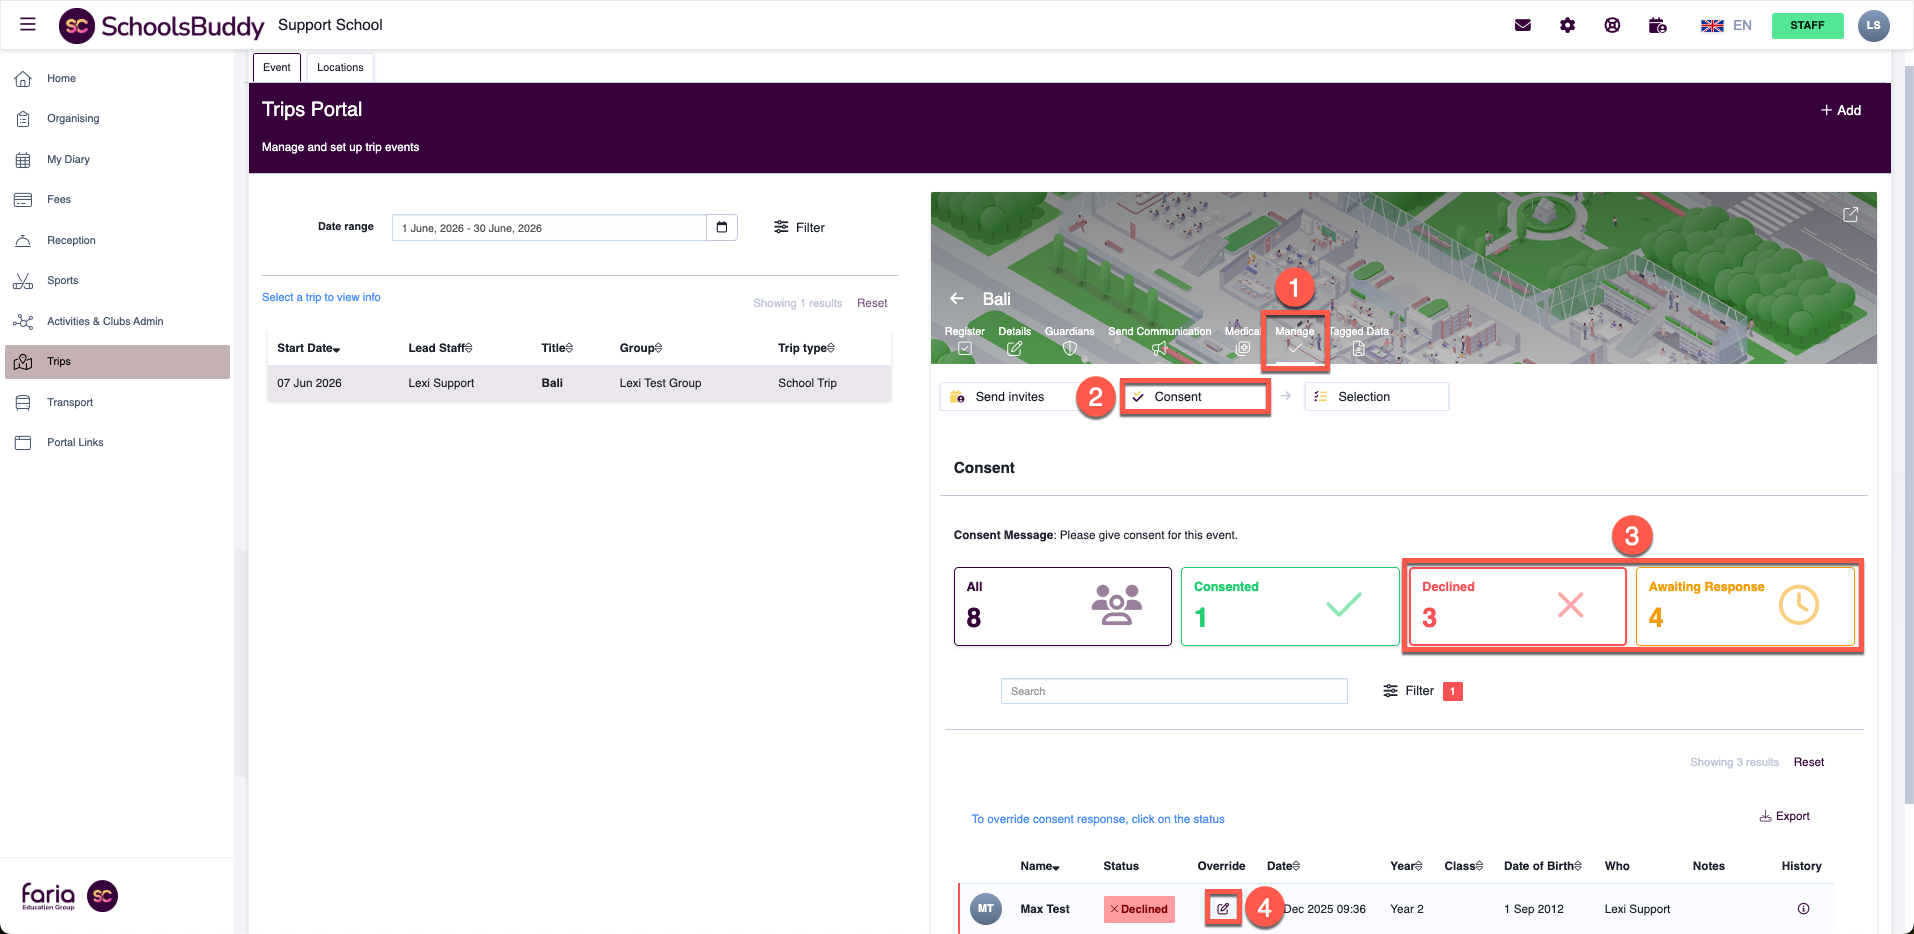Sort trips by Start Date column
Screen dimensions: 1914x934
(x=308, y=348)
